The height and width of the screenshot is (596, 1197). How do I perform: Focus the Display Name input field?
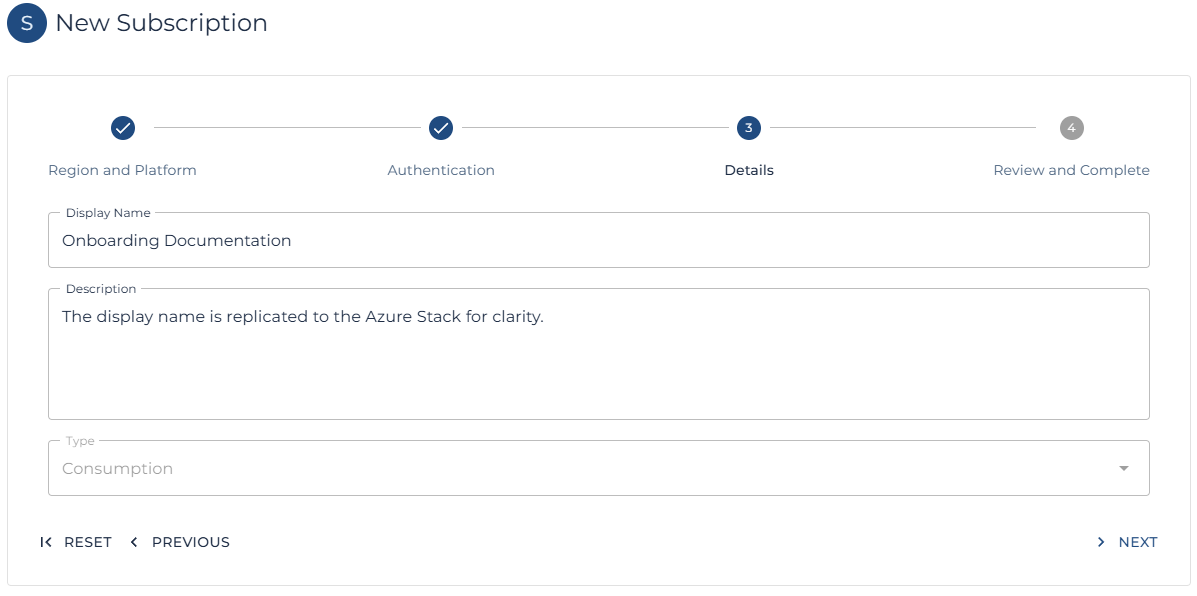point(598,241)
